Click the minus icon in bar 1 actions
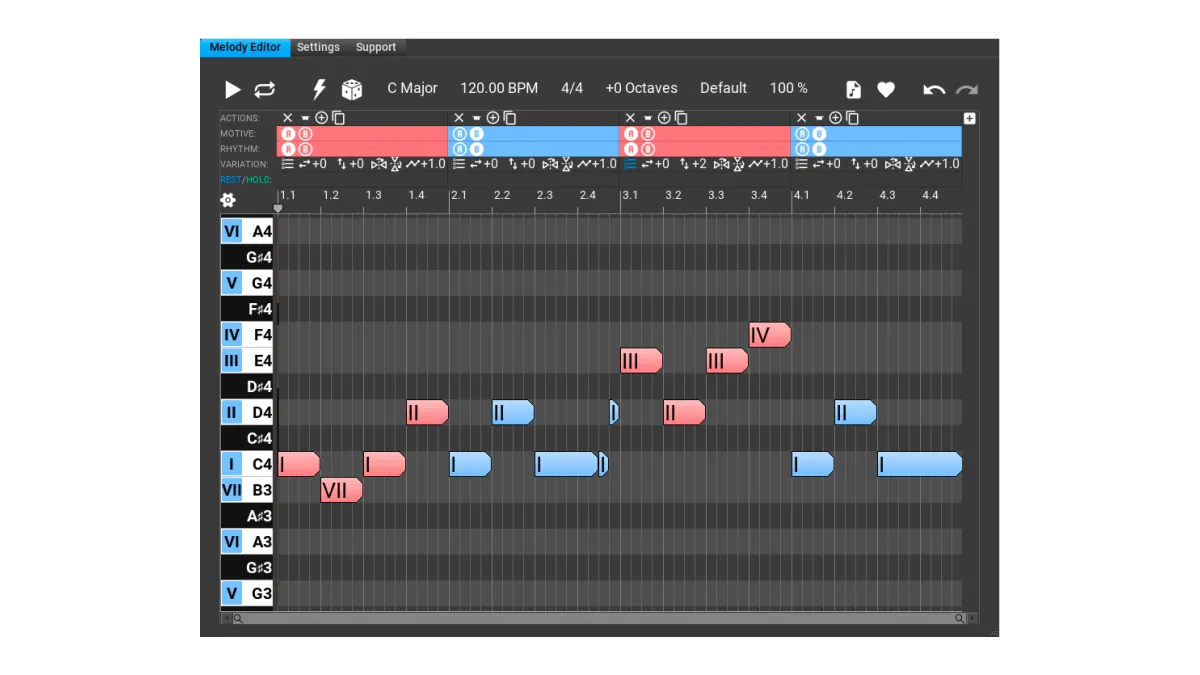This screenshot has height=675, width=1200. click(306, 118)
